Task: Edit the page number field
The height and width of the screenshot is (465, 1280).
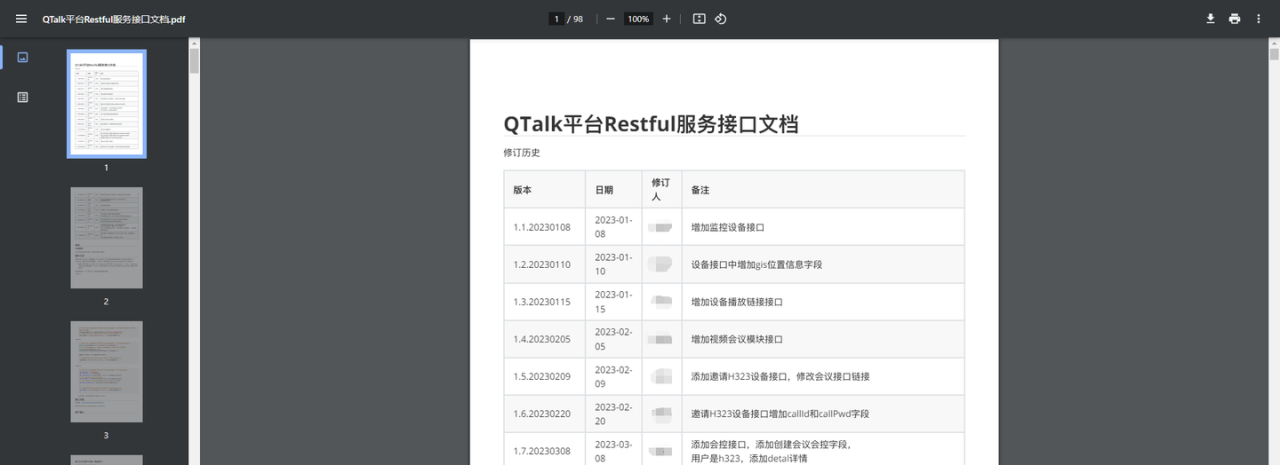Action: tap(556, 19)
